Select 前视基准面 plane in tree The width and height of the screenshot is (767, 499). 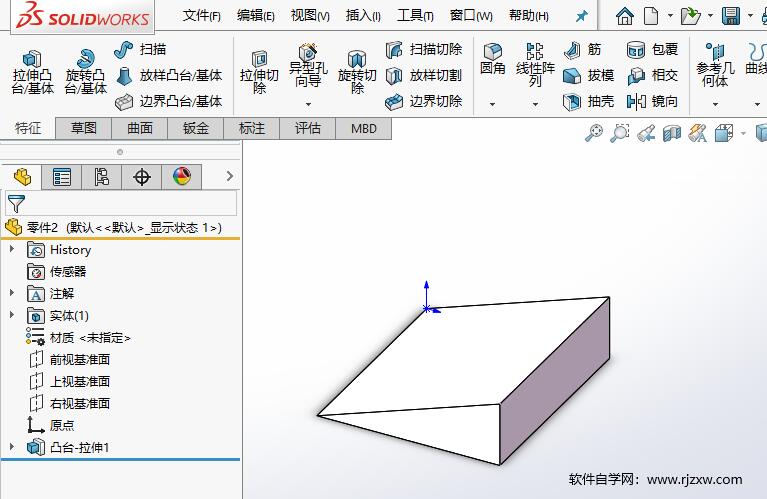tap(80, 360)
